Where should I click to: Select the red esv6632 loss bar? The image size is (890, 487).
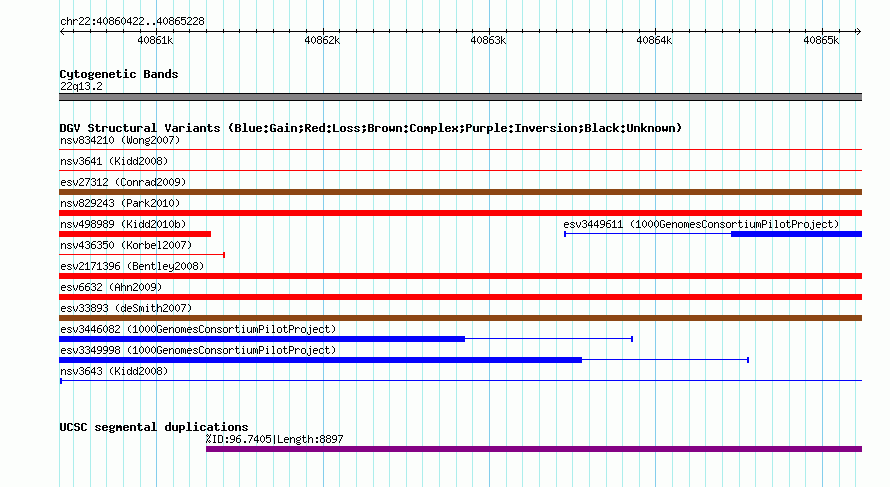(460, 297)
